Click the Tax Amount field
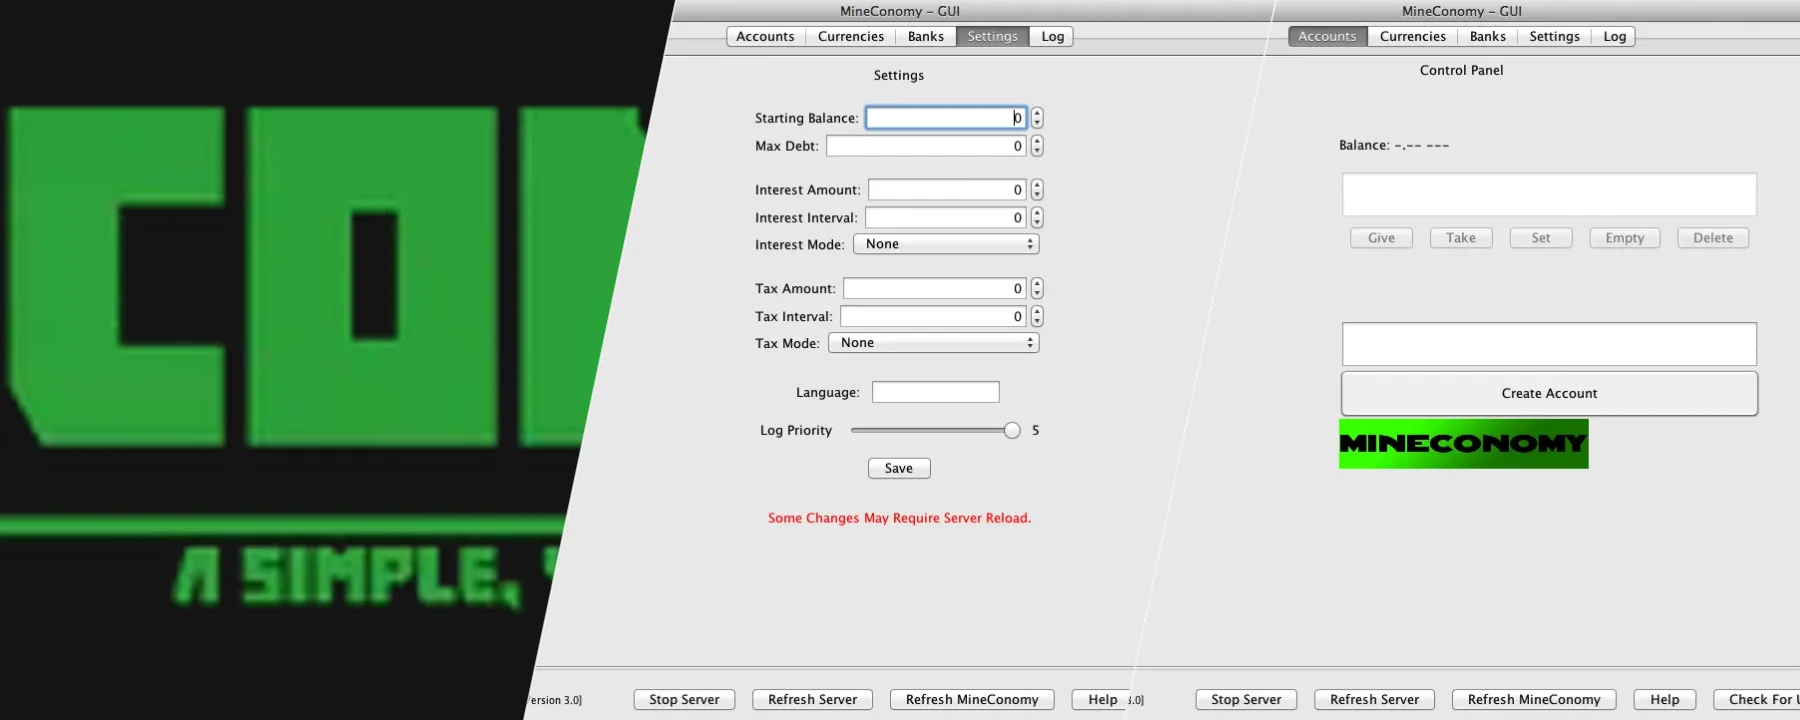Viewport: 1800px width, 720px height. point(935,289)
